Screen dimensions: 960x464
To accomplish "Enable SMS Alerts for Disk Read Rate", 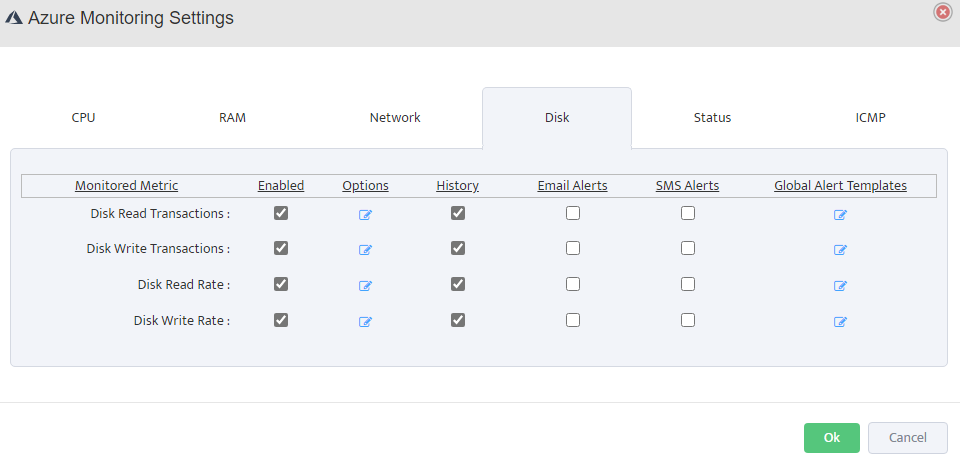I will pos(688,284).
